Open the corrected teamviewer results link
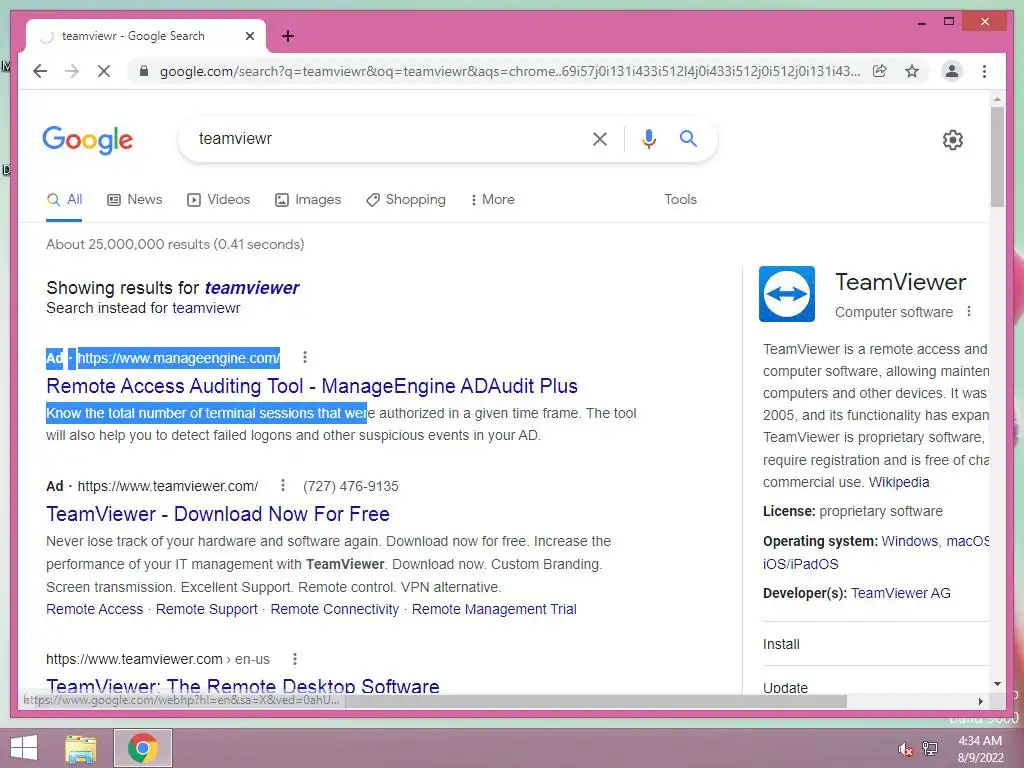 coord(252,288)
